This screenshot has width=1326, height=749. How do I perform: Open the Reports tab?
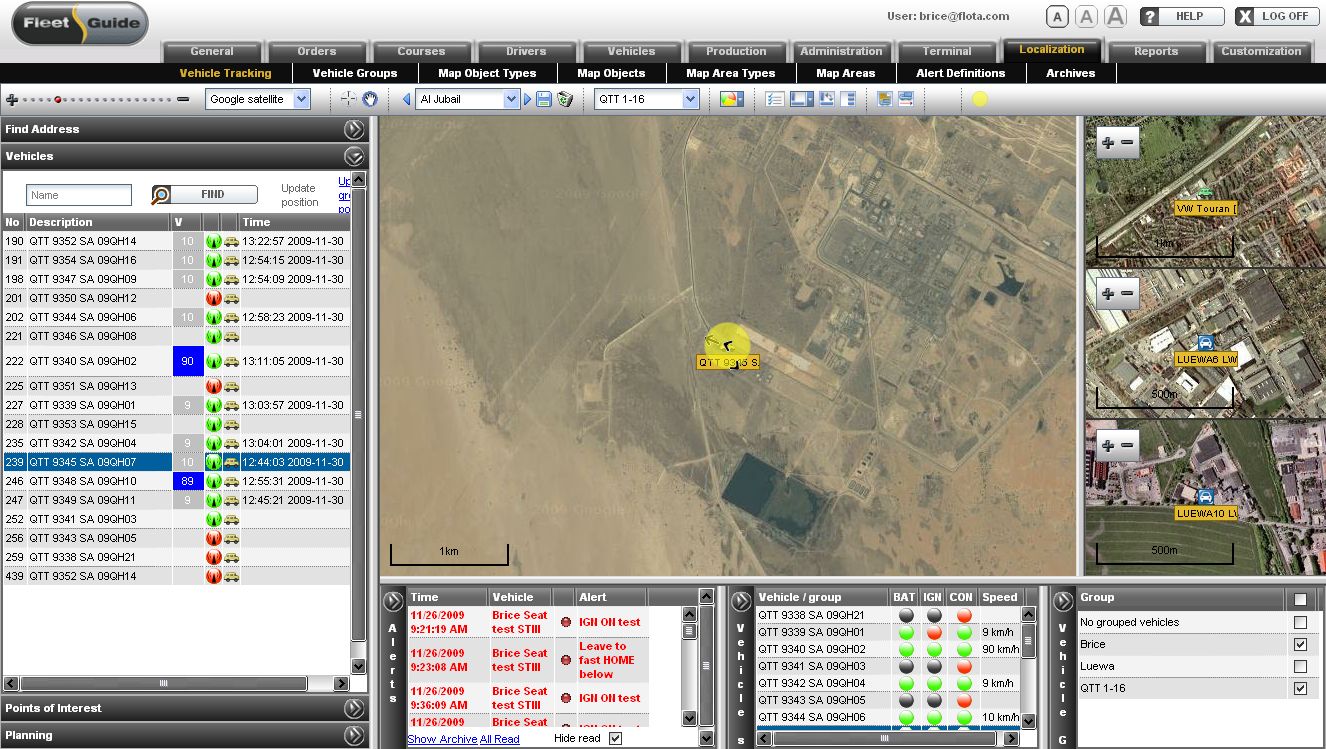pyautogui.click(x=1155, y=51)
